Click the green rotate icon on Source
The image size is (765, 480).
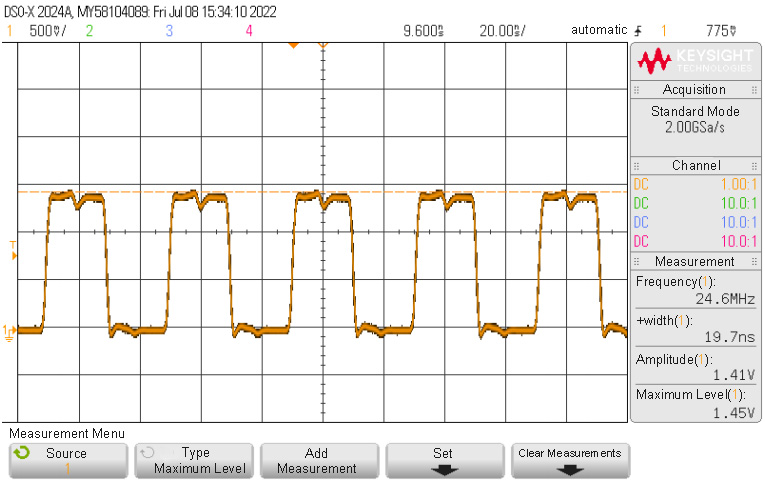[22, 453]
